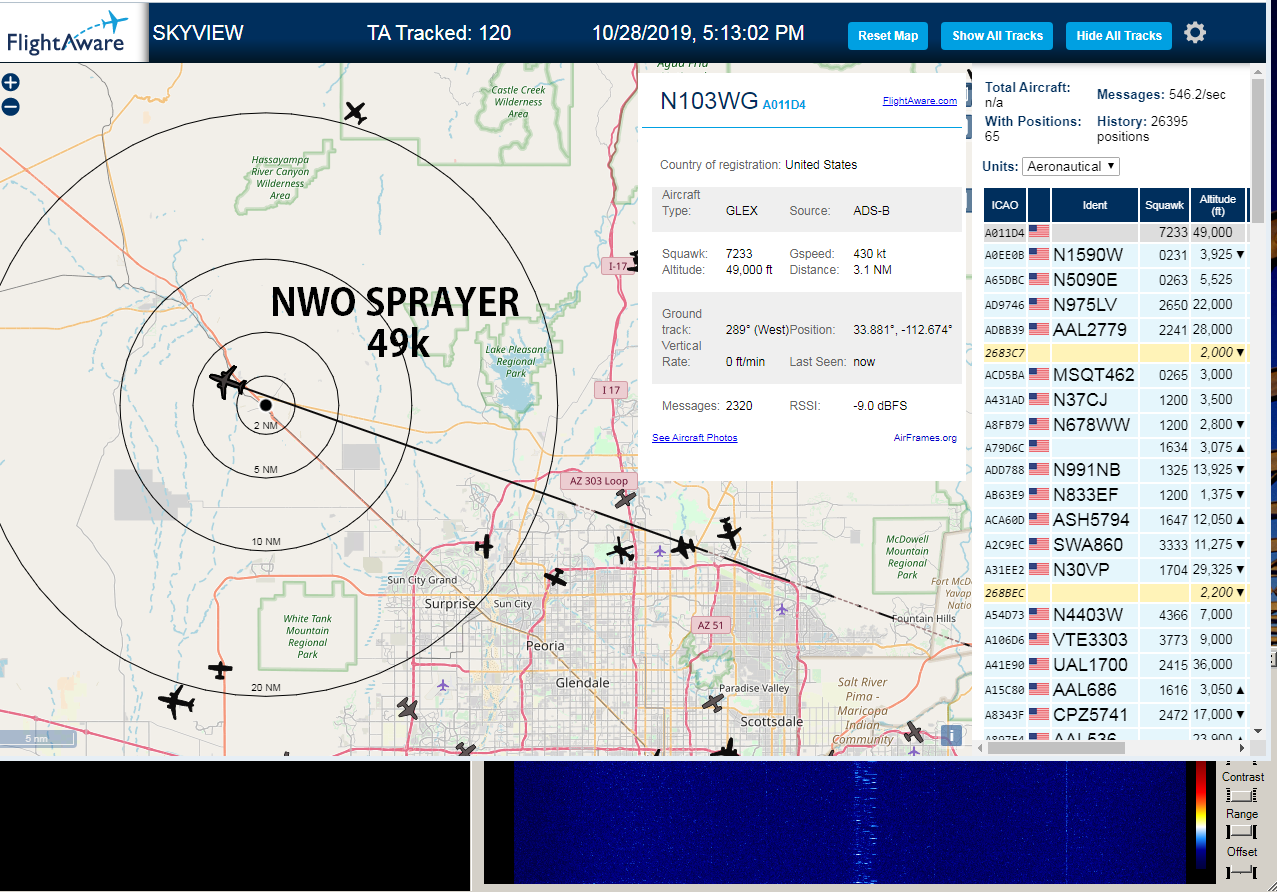
Task: Select aircraft beside AZ 303 Loop label
Action: tap(625, 498)
